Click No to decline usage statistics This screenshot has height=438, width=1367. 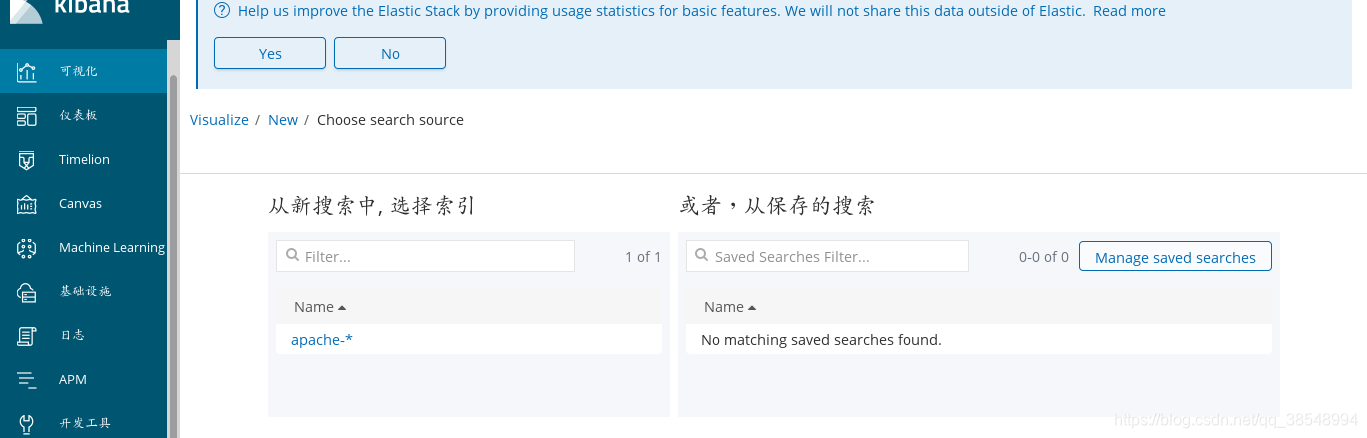390,54
